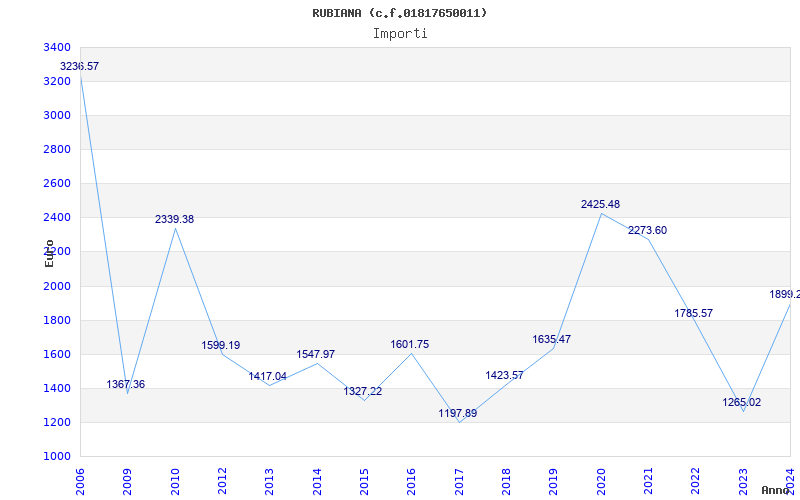Select the 1417.04 data label

pyautogui.click(x=267, y=377)
